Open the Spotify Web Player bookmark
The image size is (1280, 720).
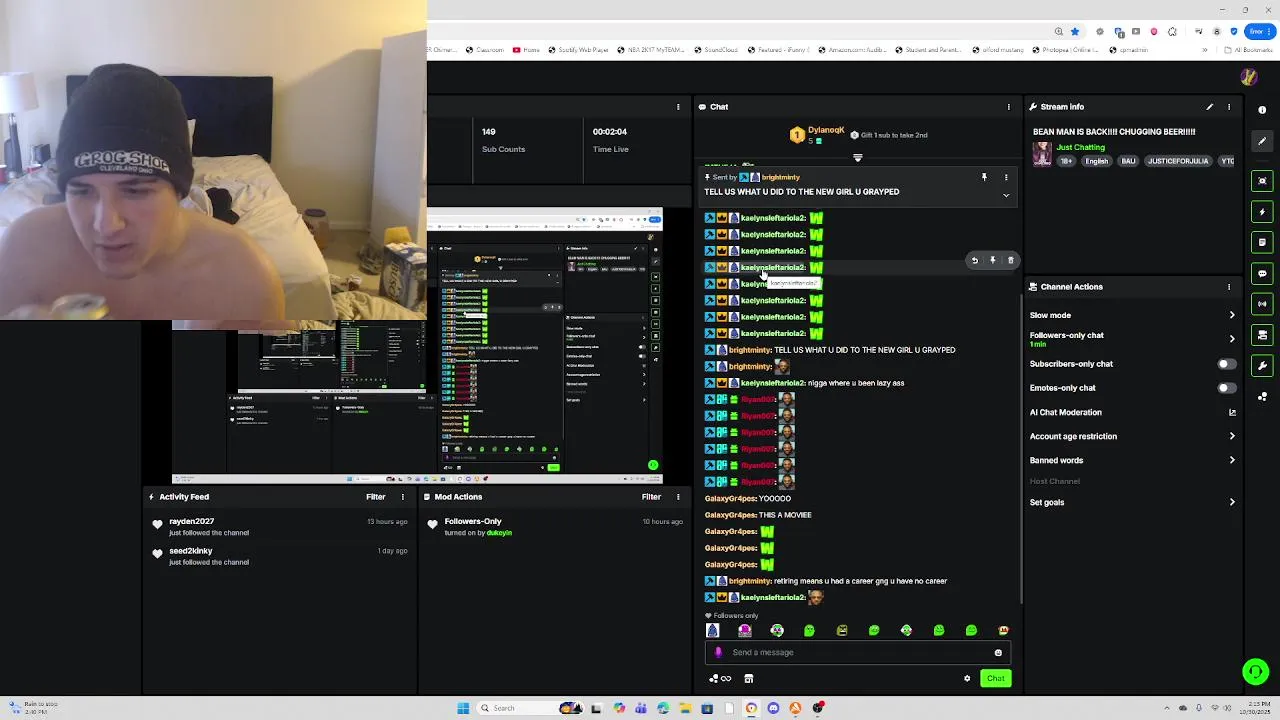coord(579,50)
